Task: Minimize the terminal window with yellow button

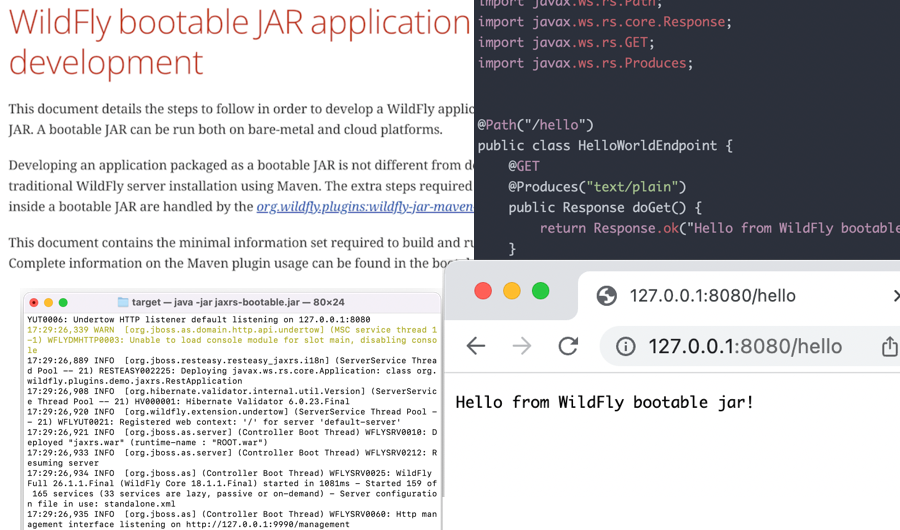Action: [x=48, y=302]
